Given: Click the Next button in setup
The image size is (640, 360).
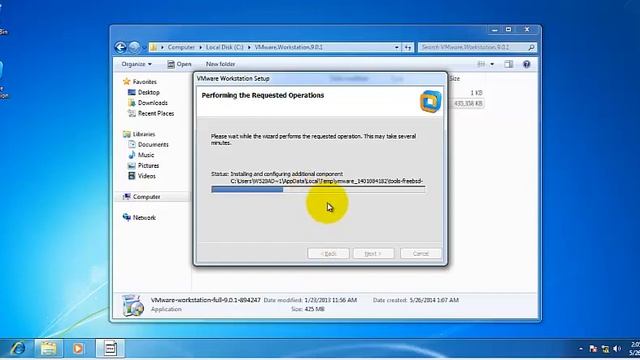Looking at the screenshot, I should point(373,253).
